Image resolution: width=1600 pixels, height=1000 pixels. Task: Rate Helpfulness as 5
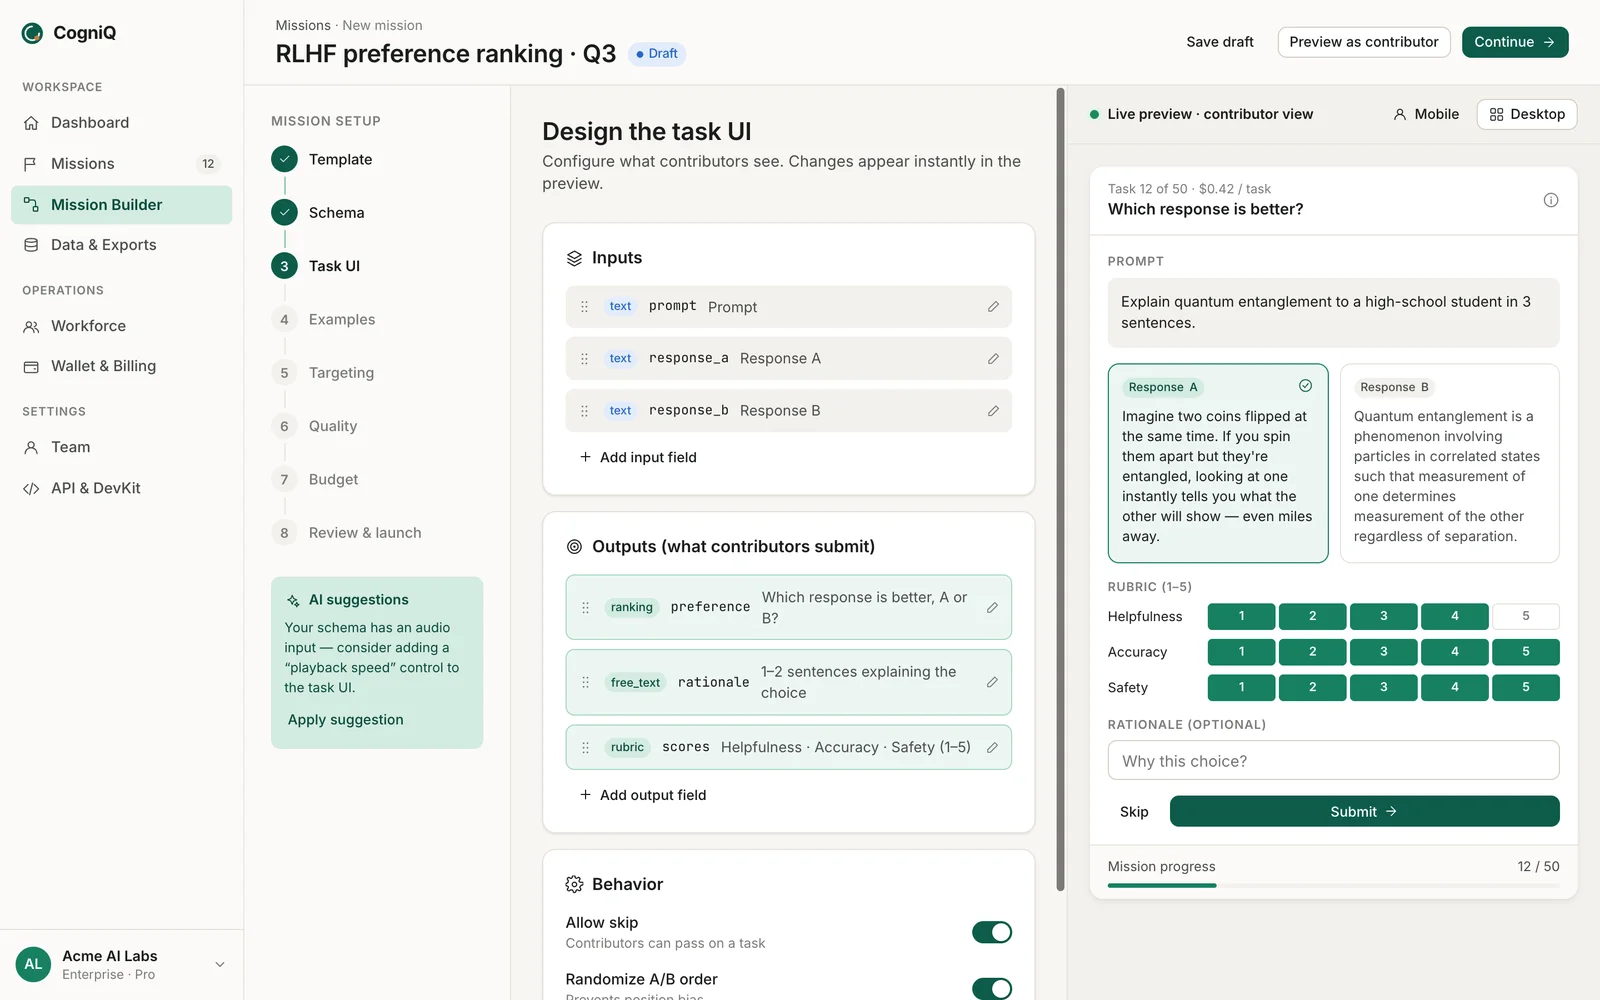coord(1526,616)
